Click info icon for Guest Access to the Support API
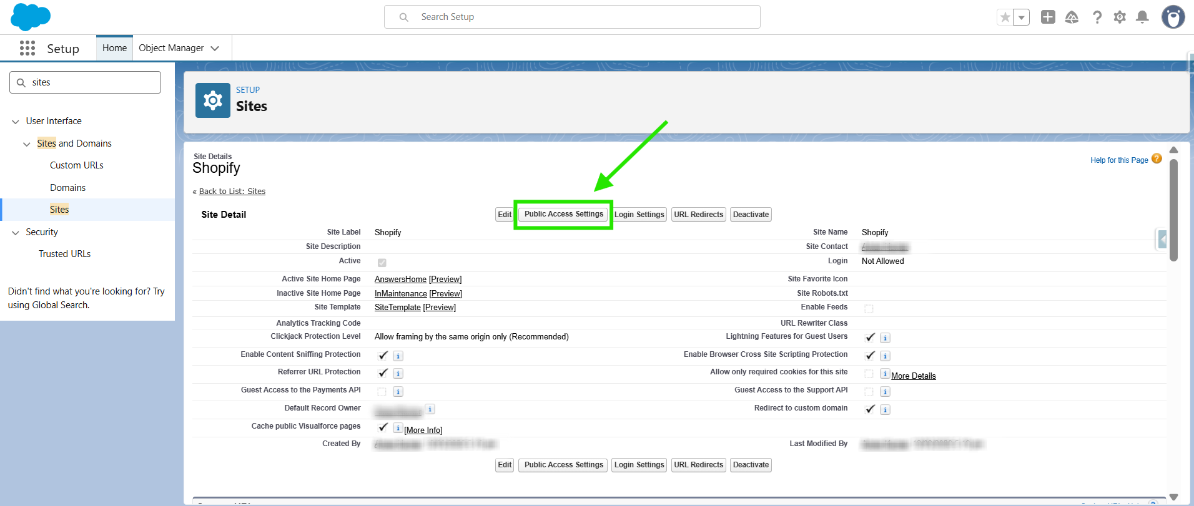Viewport: 1194px width, 506px height. (x=886, y=392)
